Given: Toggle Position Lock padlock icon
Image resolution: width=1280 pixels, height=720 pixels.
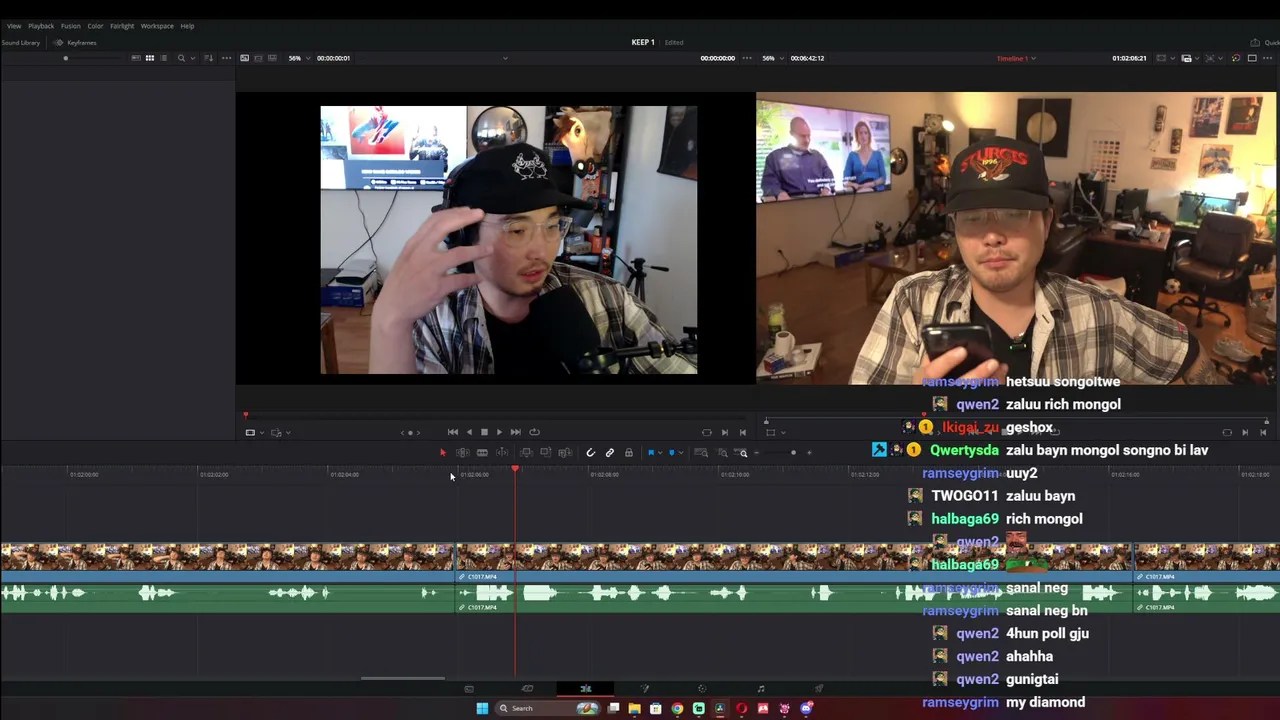Looking at the screenshot, I should [629, 453].
